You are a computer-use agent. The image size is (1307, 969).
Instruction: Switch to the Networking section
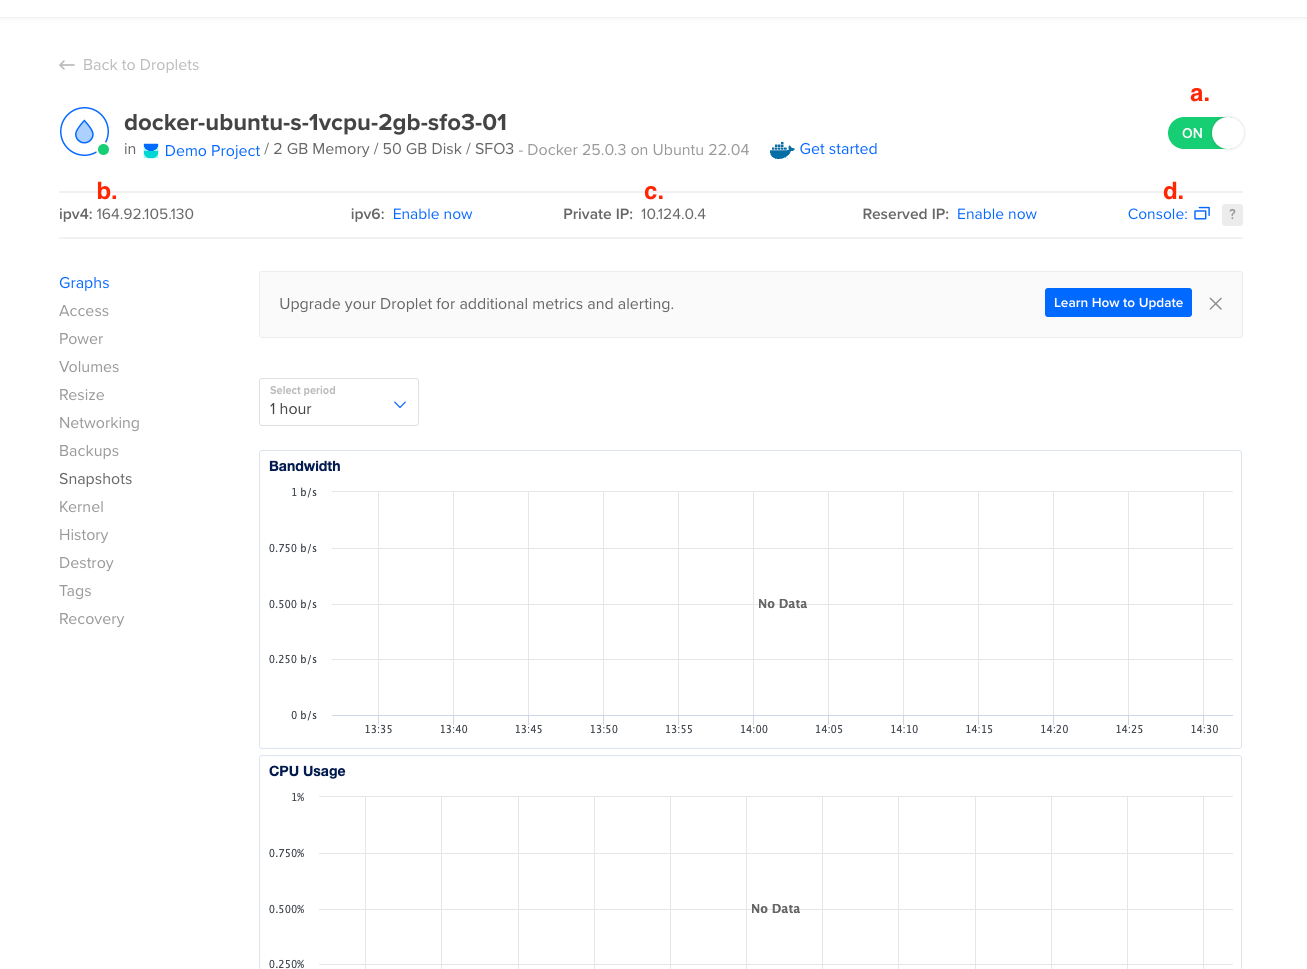point(99,423)
